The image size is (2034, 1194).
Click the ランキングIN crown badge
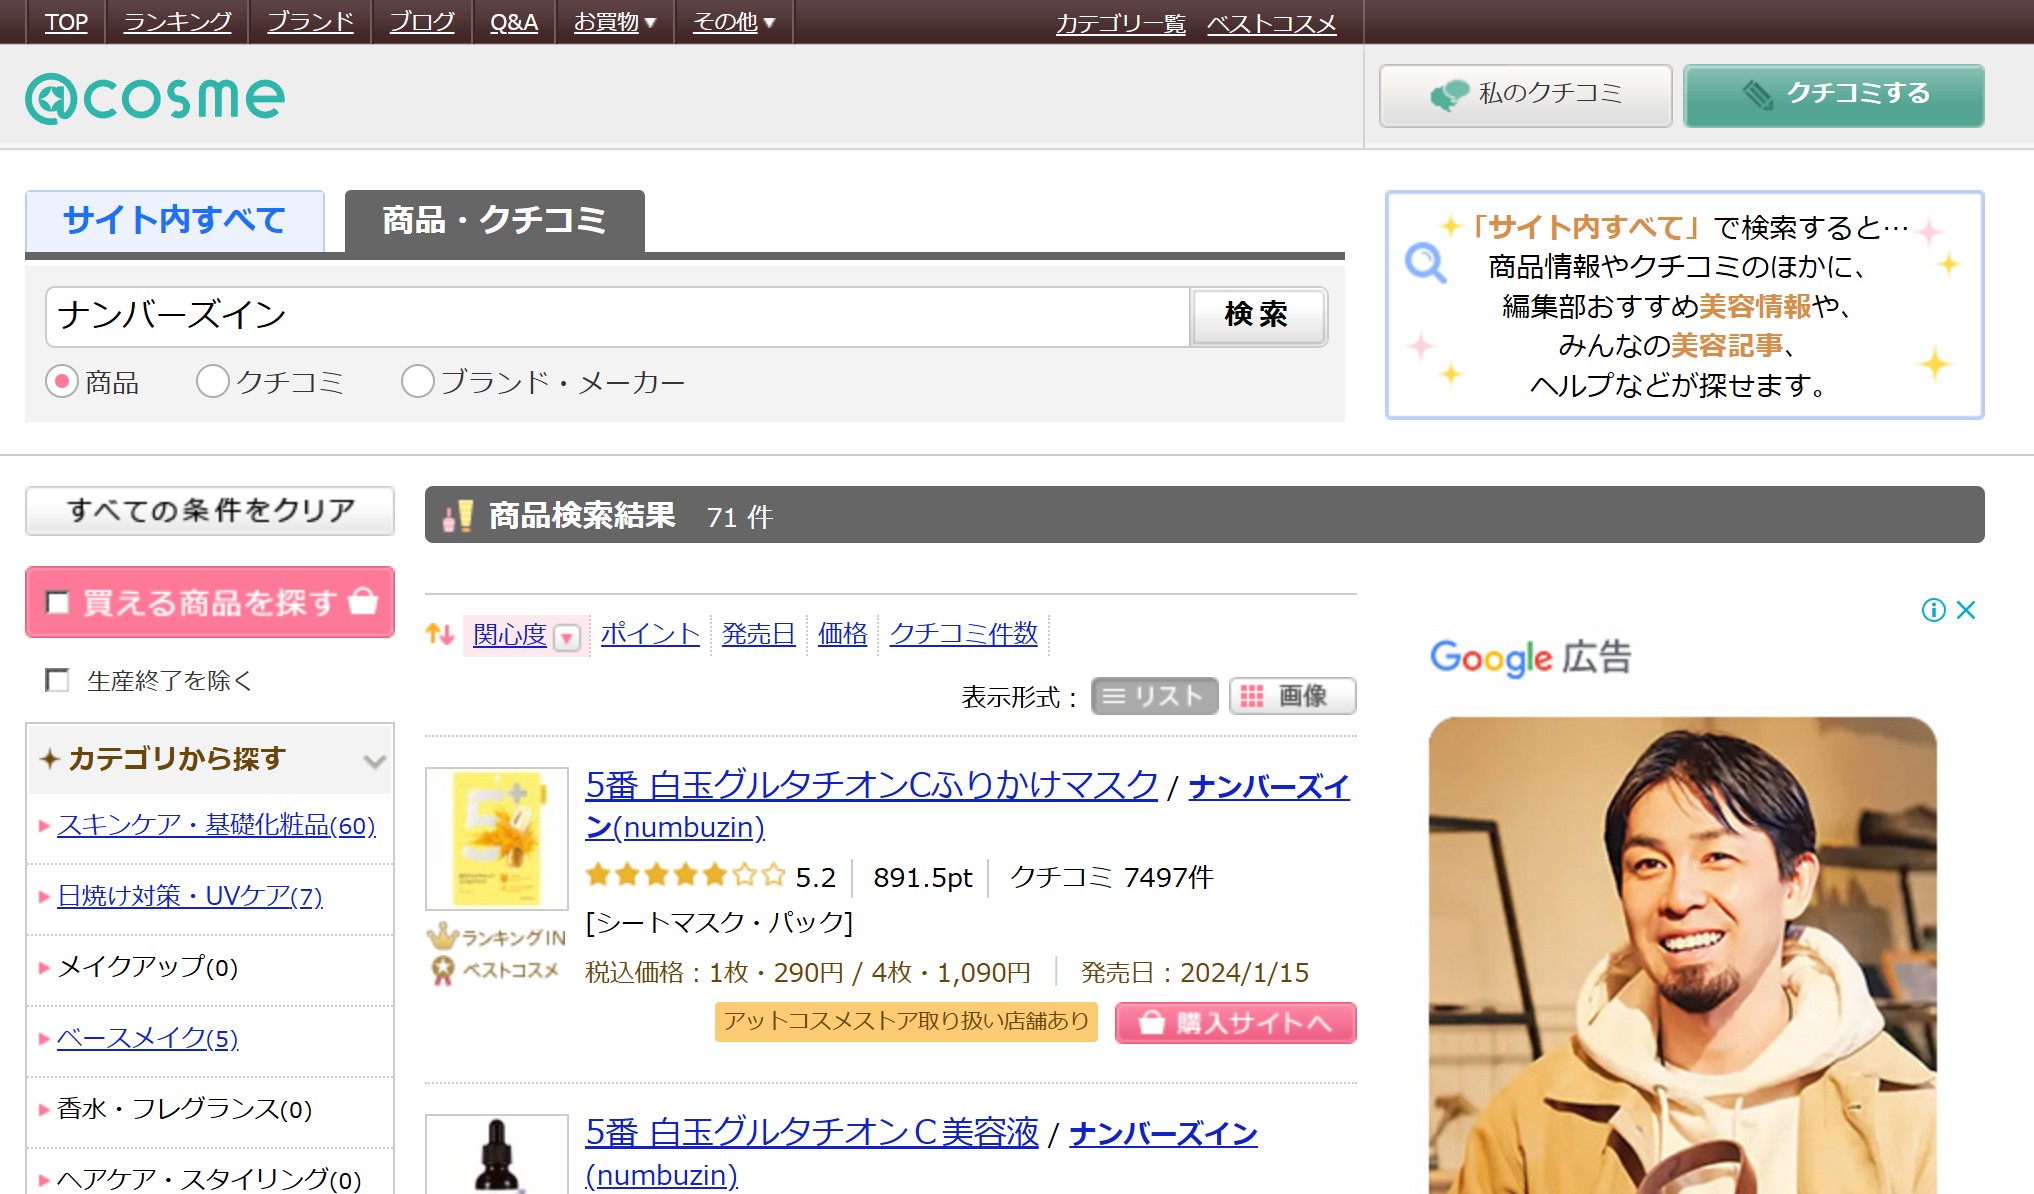coord(497,937)
